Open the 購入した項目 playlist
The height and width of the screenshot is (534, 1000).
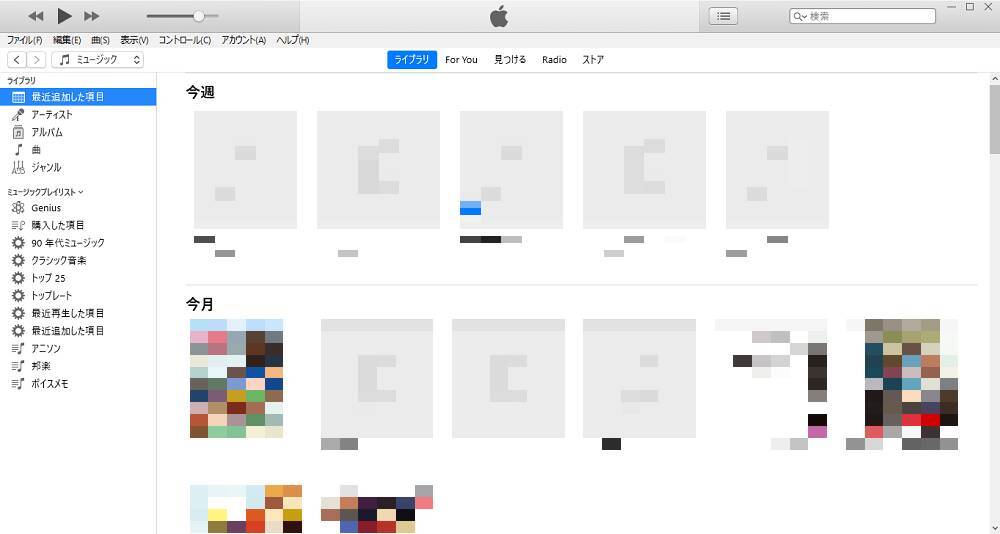tap(57, 225)
